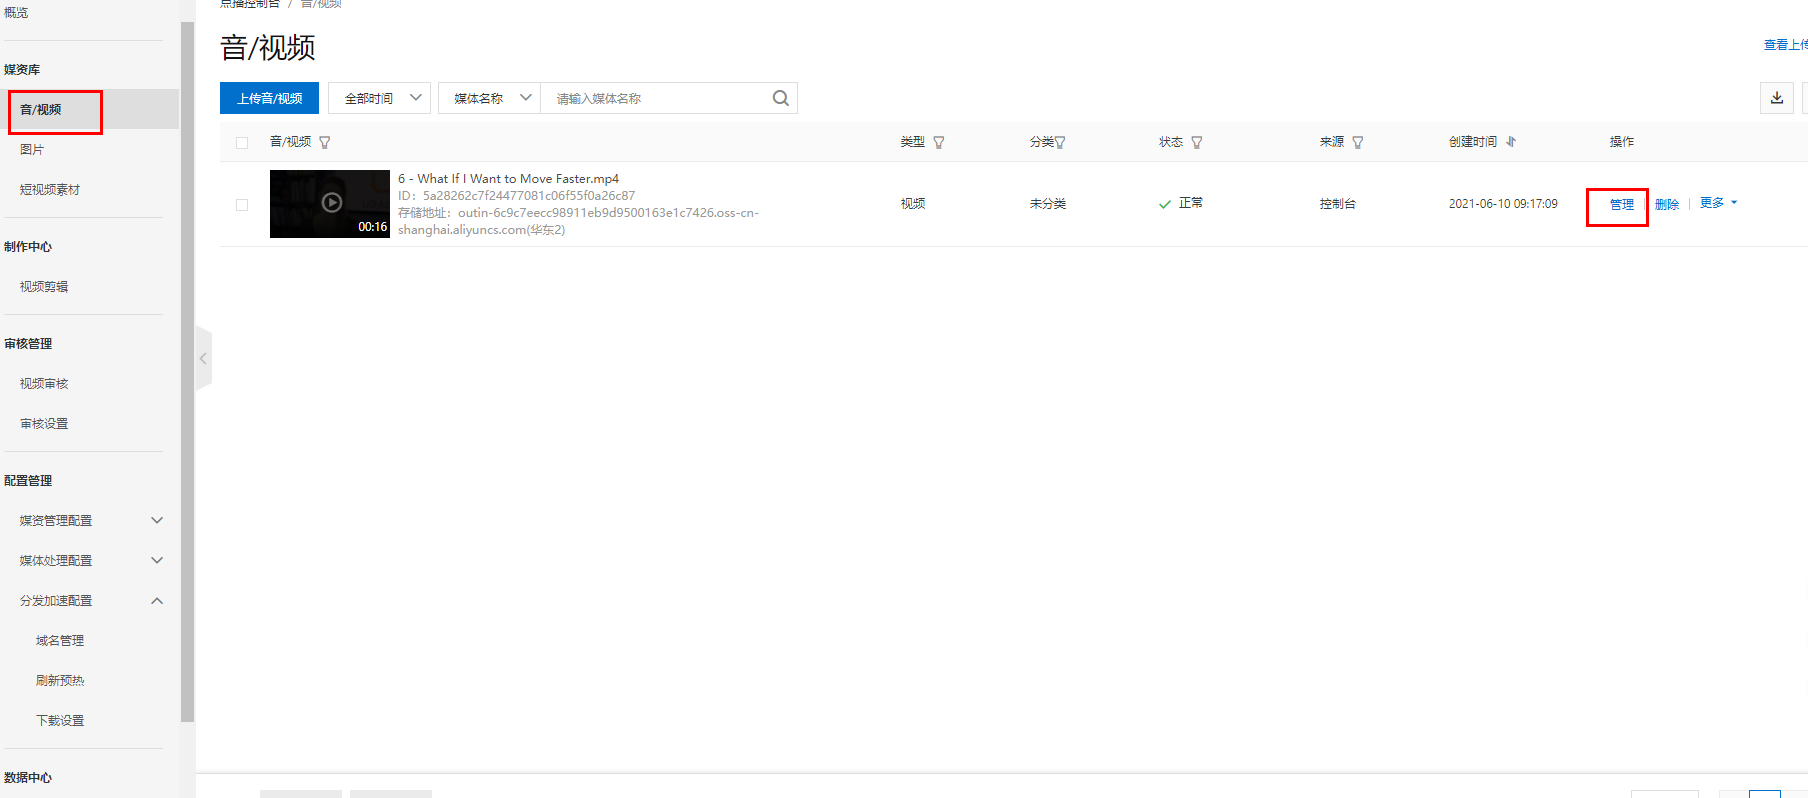This screenshot has height=798, width=1808.
Task: Open the 类型 column filter icon
Action: point(939,143)
